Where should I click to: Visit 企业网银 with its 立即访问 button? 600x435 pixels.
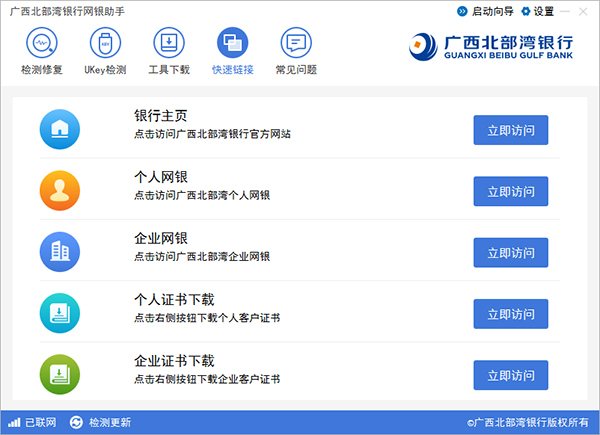pos(510,253)
